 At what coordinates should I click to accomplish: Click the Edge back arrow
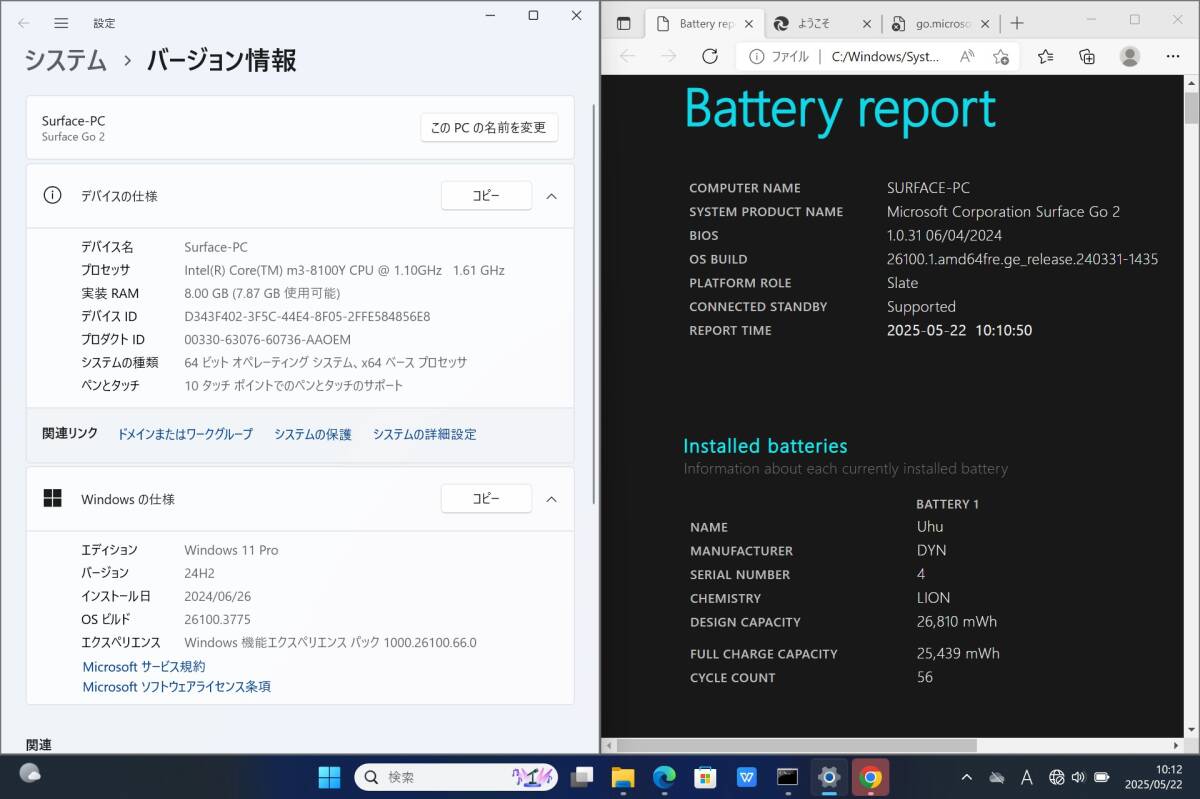(x=627, y=56)
